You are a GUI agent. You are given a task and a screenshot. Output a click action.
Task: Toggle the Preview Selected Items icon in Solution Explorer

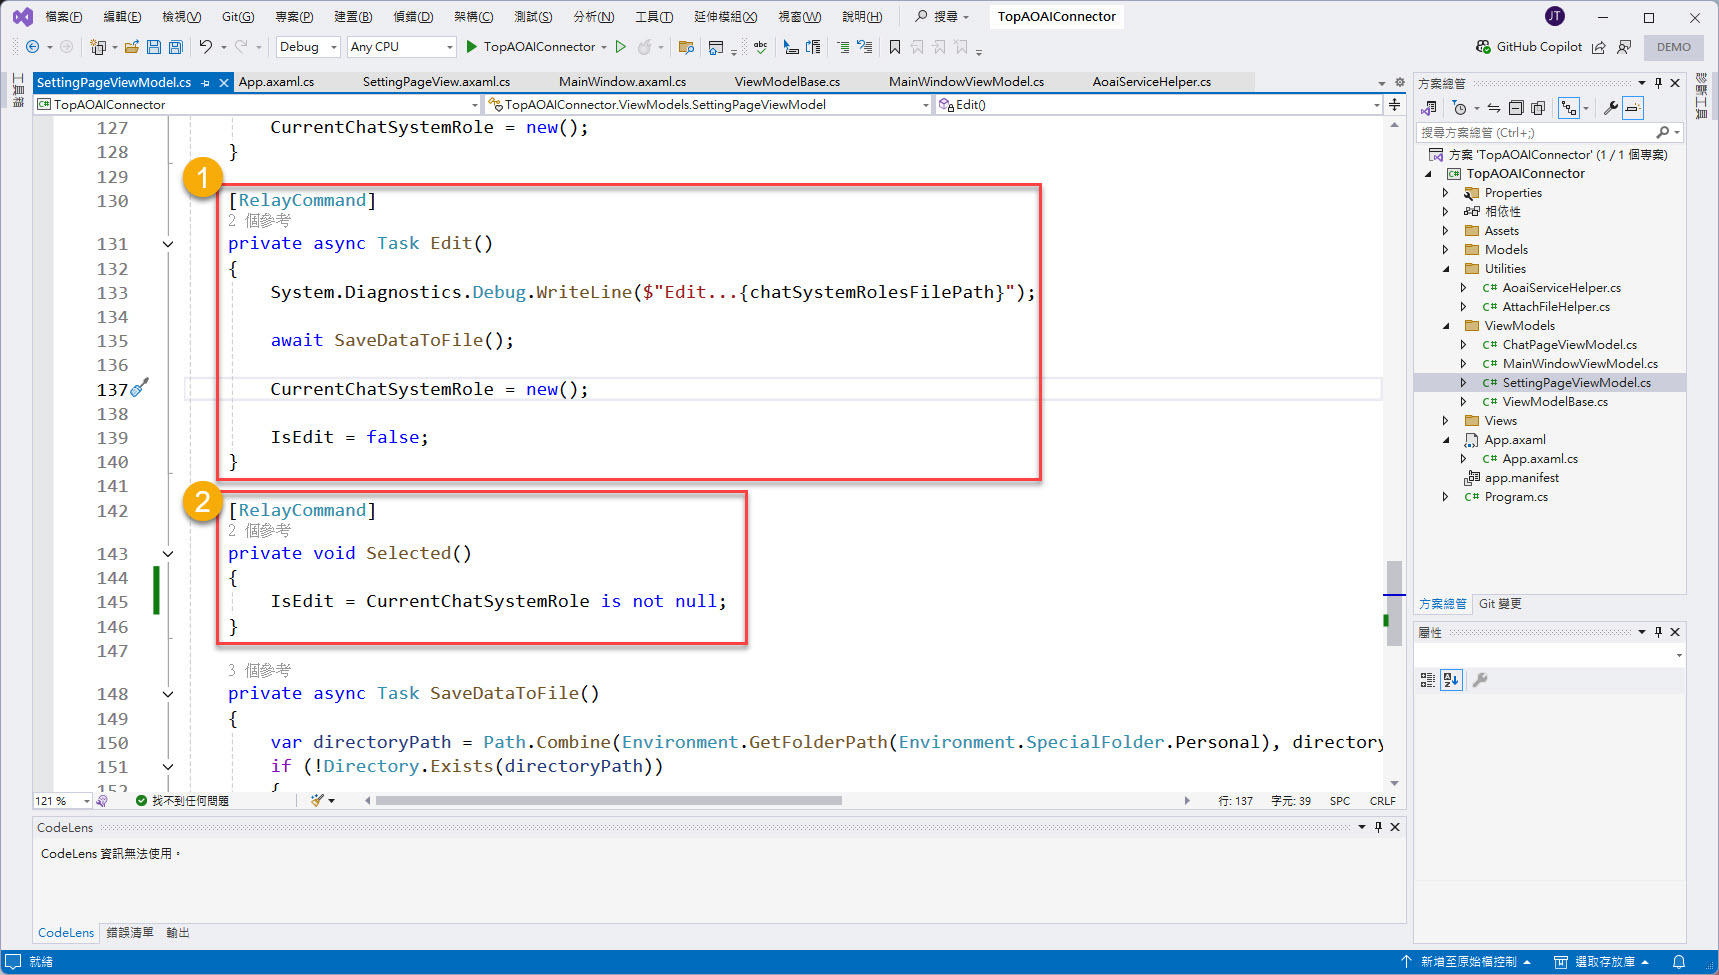[1633, 108]
